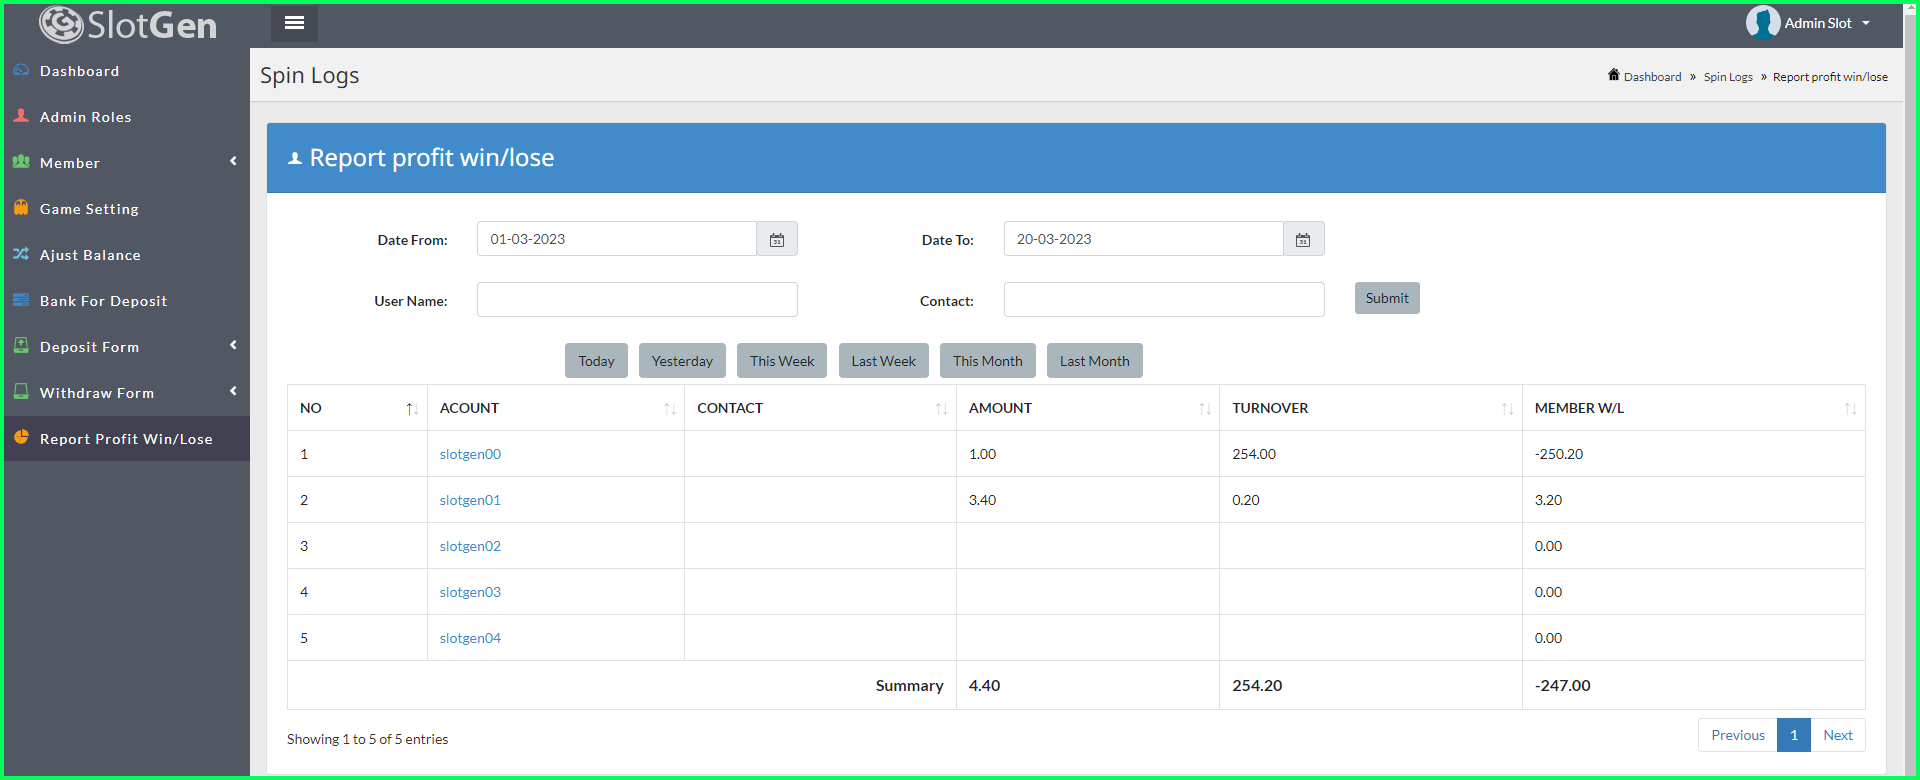Click the User Name input field

(637, 299)
